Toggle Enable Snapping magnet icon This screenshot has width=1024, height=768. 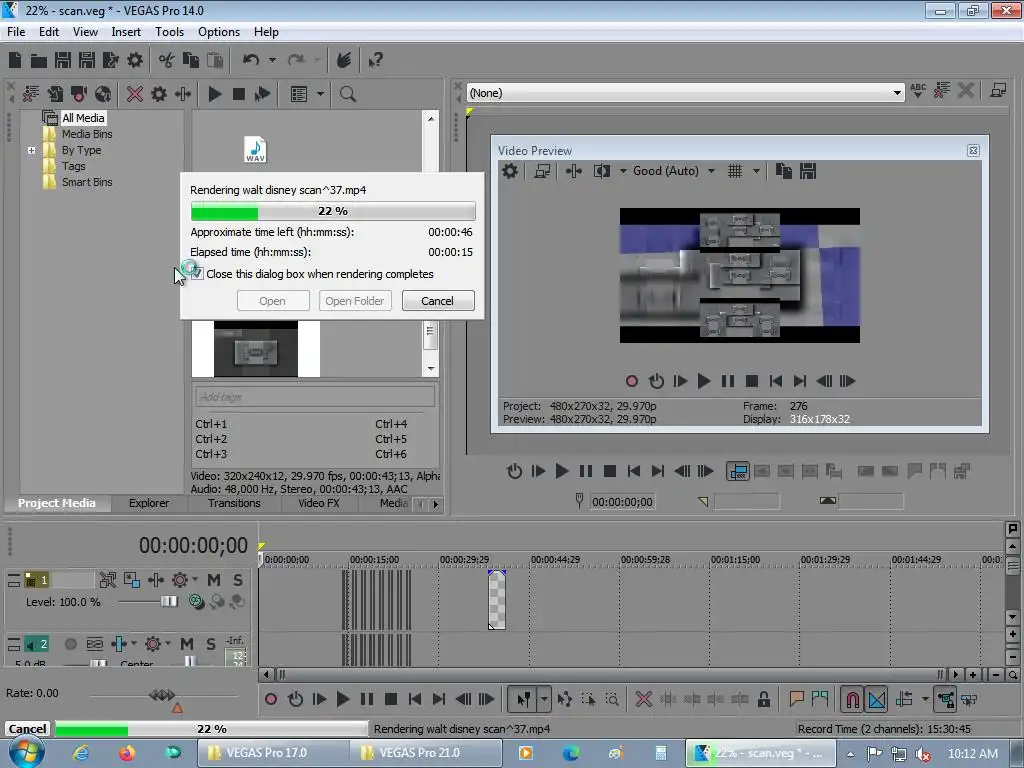point(852,699)
